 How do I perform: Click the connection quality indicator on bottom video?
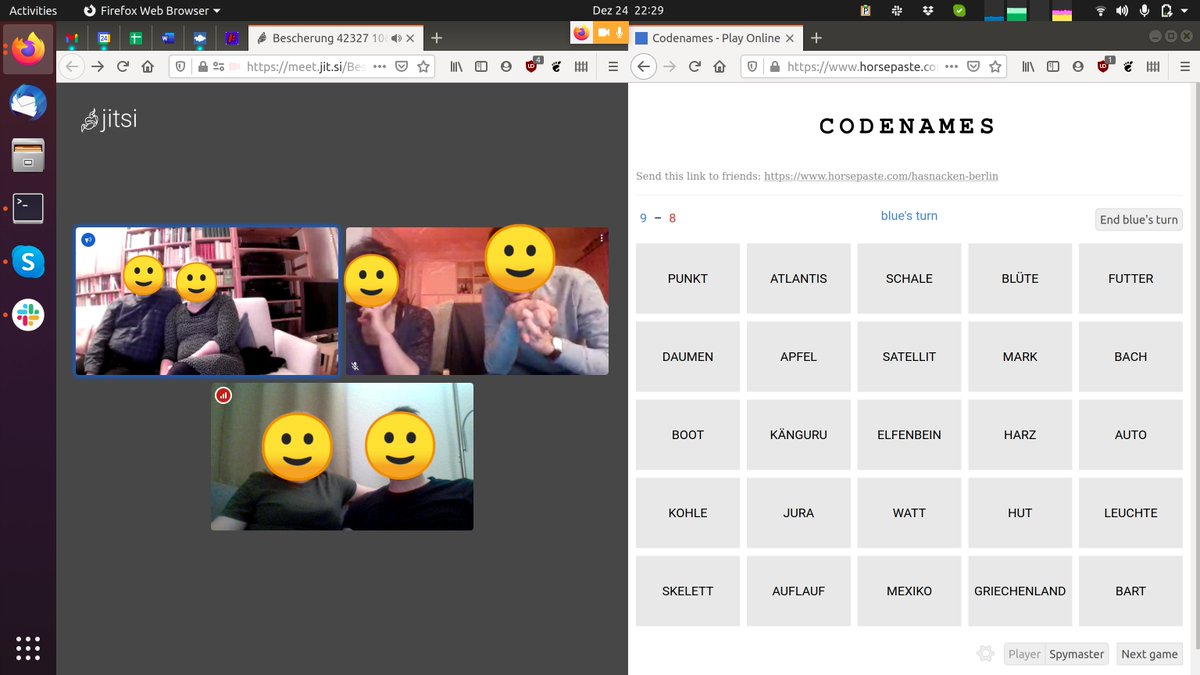click(x=223, y=395)
